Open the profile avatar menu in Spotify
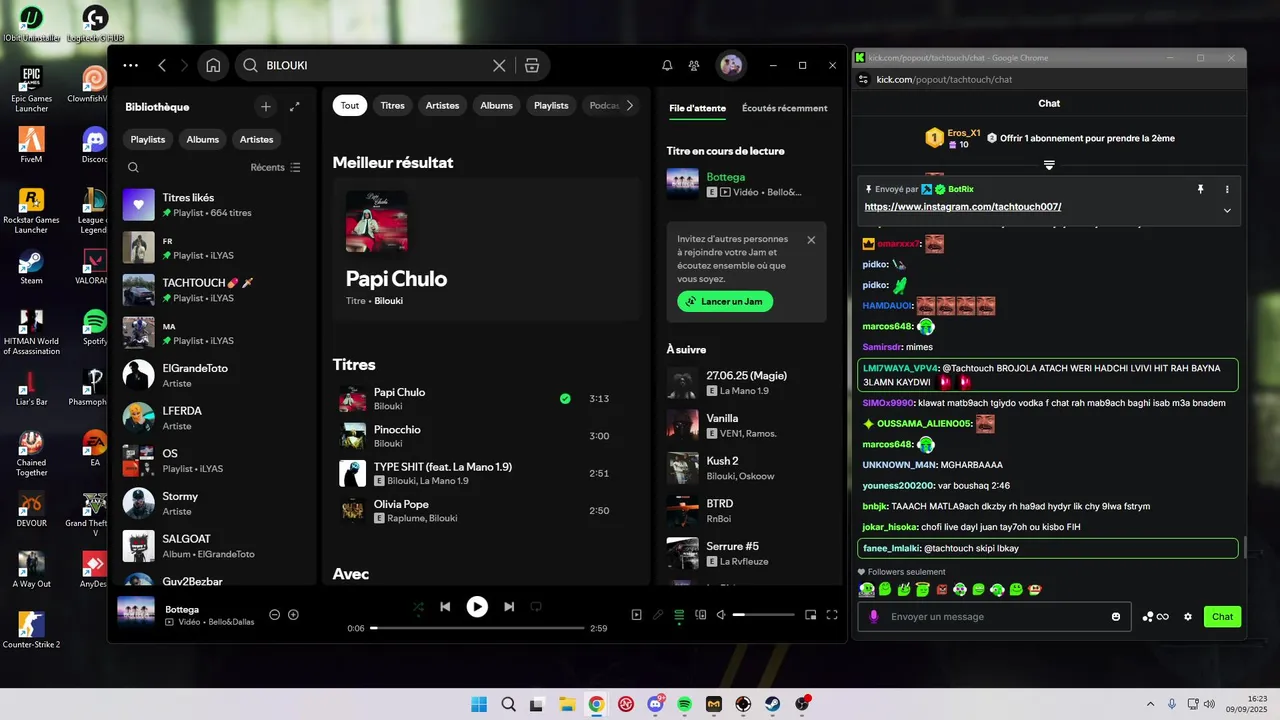Image resolution: width=1280 pixels, height=720 pixels. click(731, 65)
